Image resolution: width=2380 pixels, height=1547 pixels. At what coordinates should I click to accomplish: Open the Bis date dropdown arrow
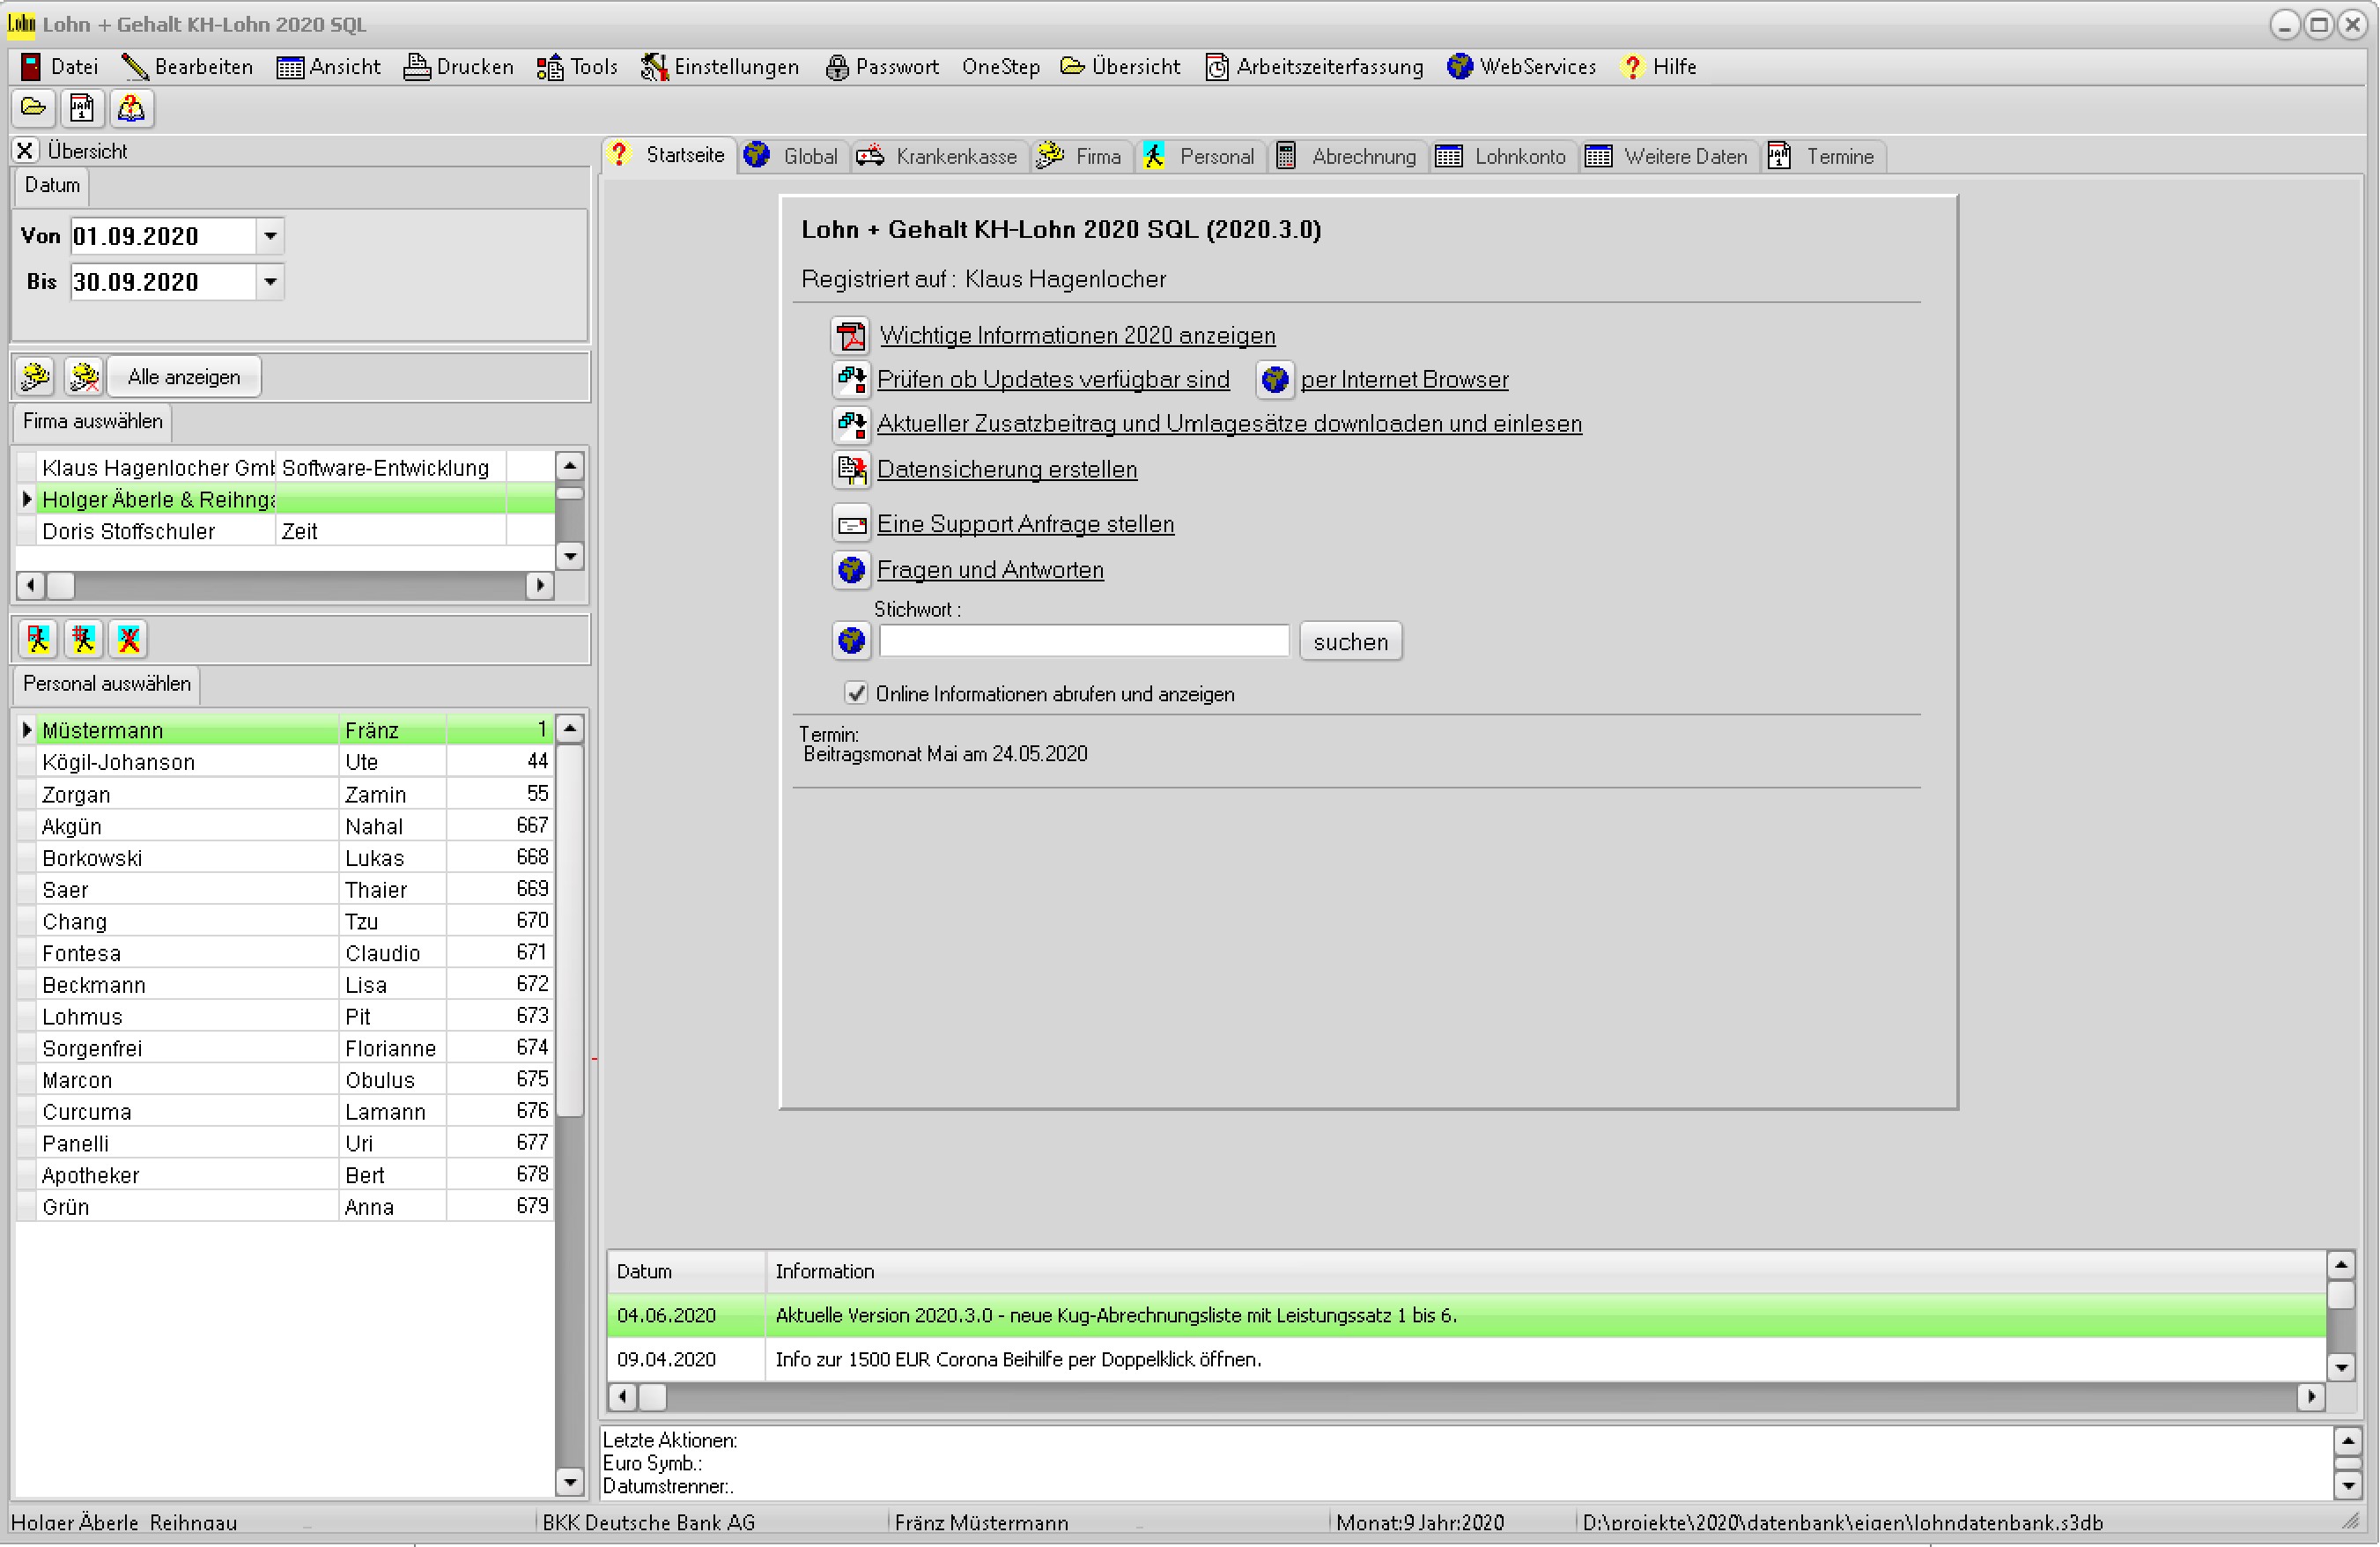click(270, 282)
